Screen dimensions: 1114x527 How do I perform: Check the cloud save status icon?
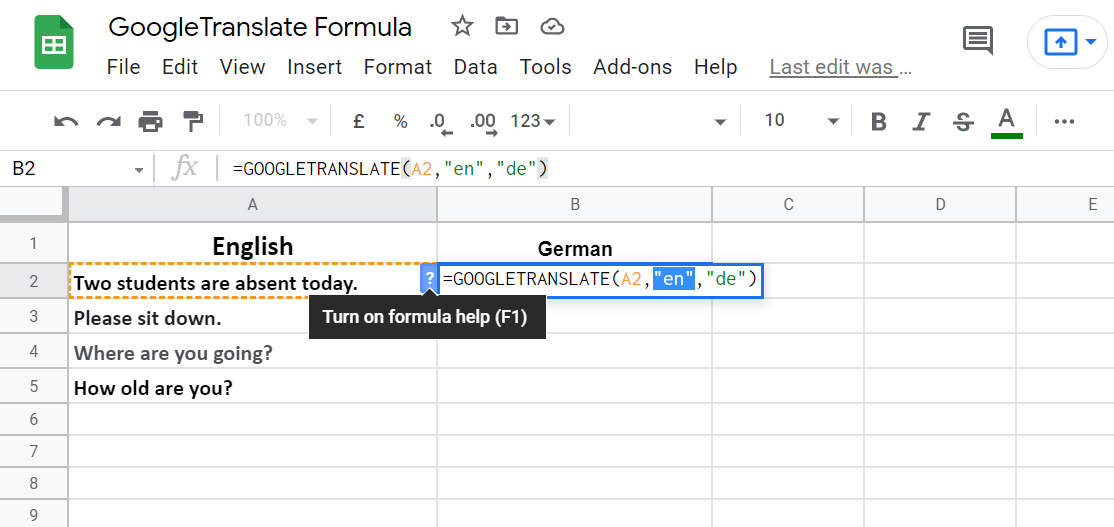[551, 27]
